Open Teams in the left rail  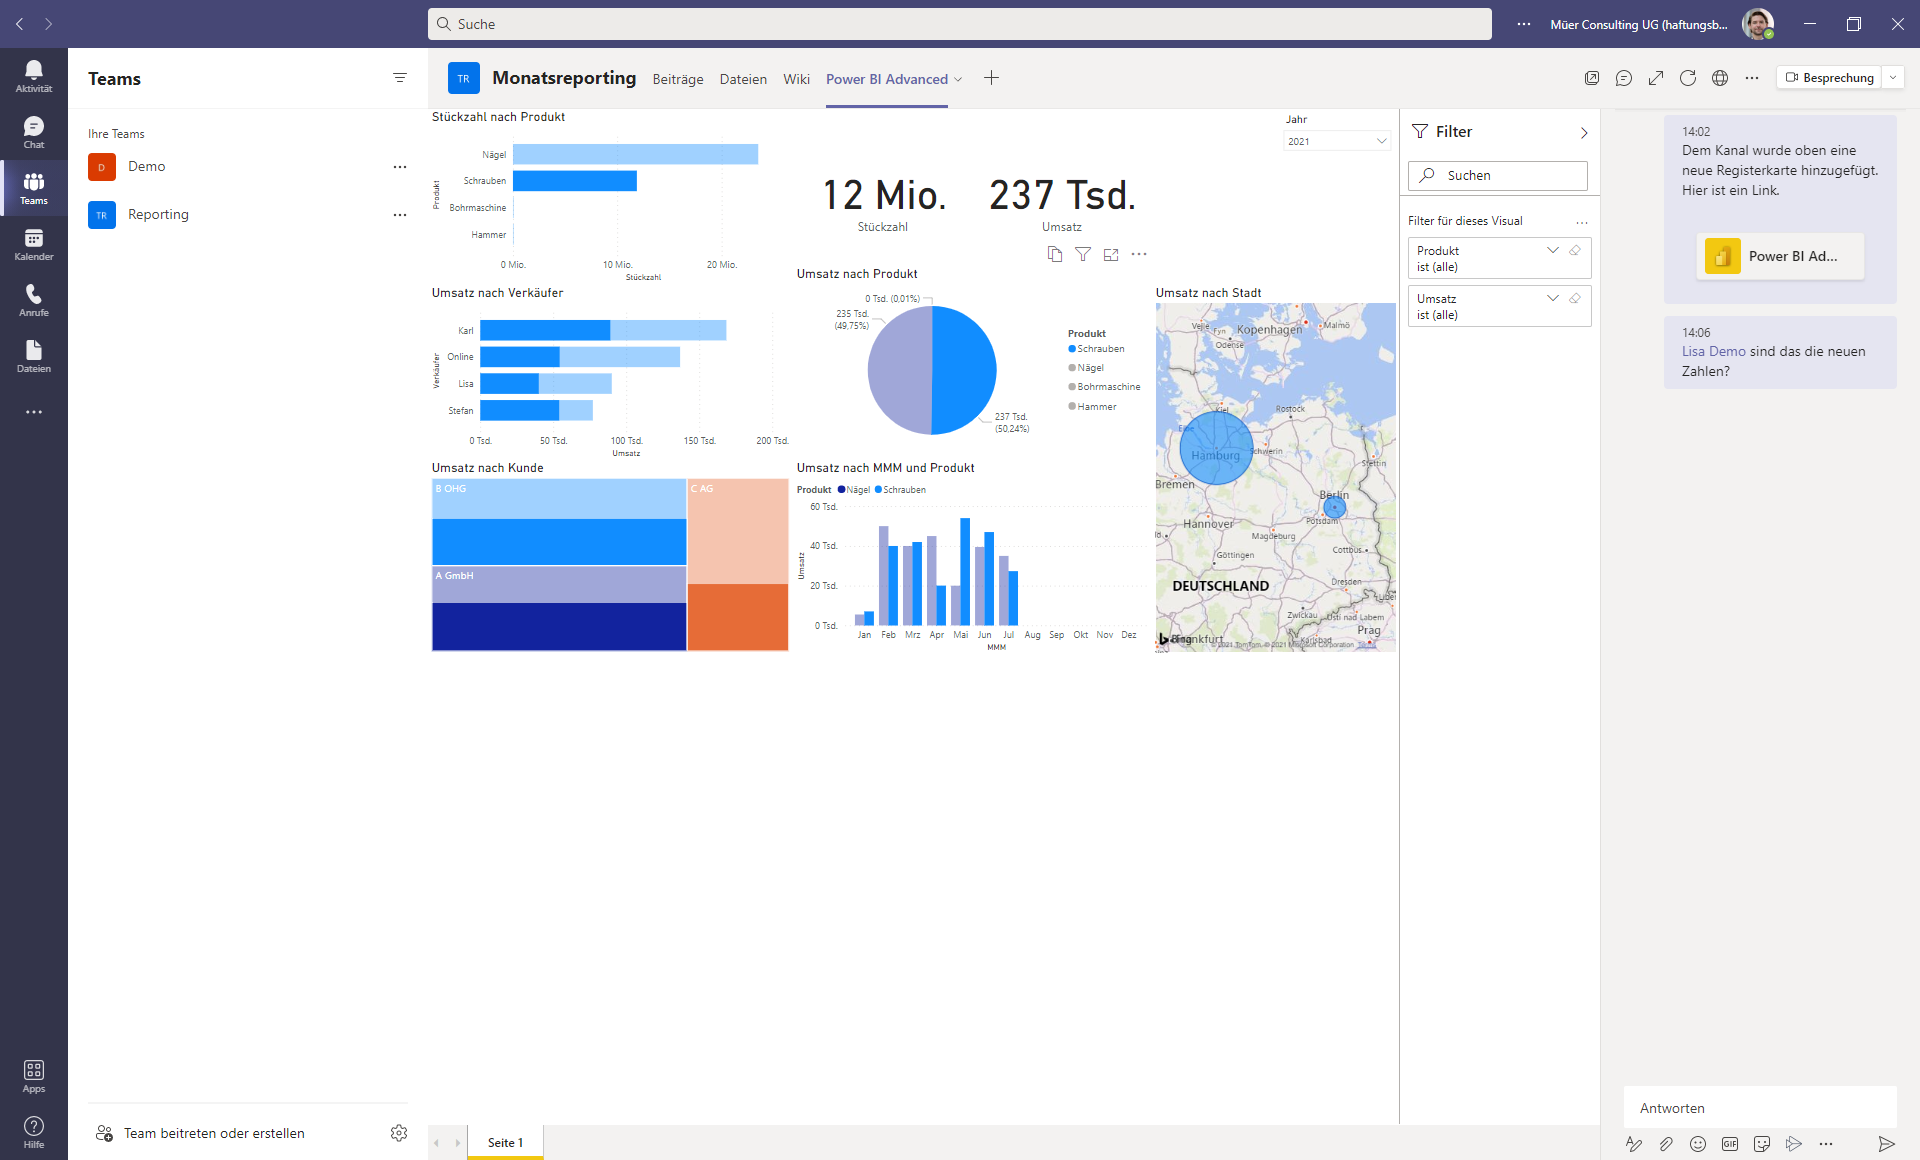(x=34, y=188)
